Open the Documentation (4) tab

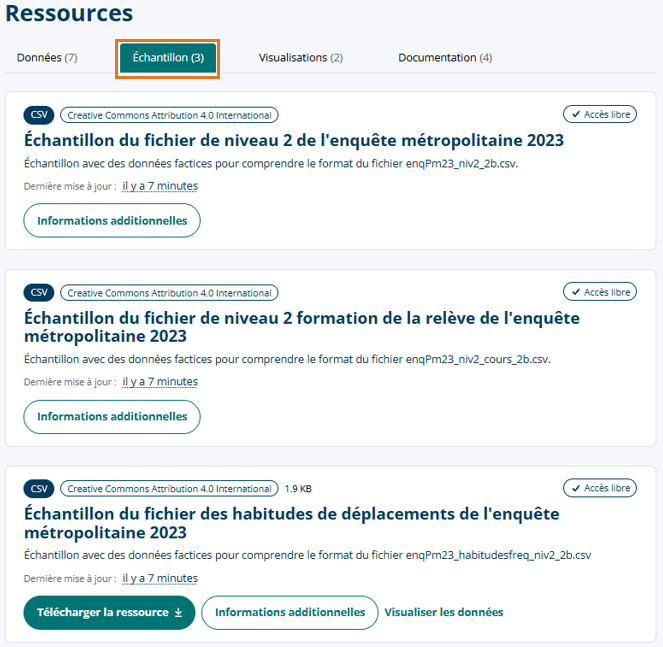point(445,58)
